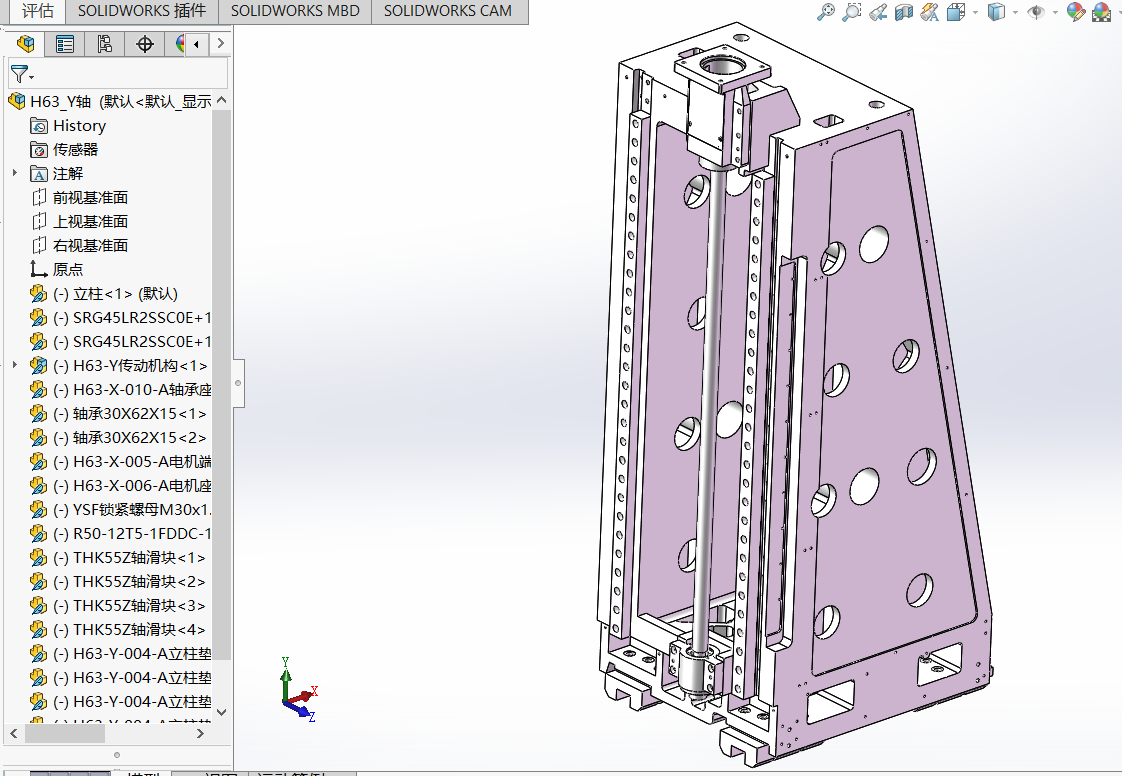
Task: Switch to the ConfigurationManager tab
Action: (105, 44)
